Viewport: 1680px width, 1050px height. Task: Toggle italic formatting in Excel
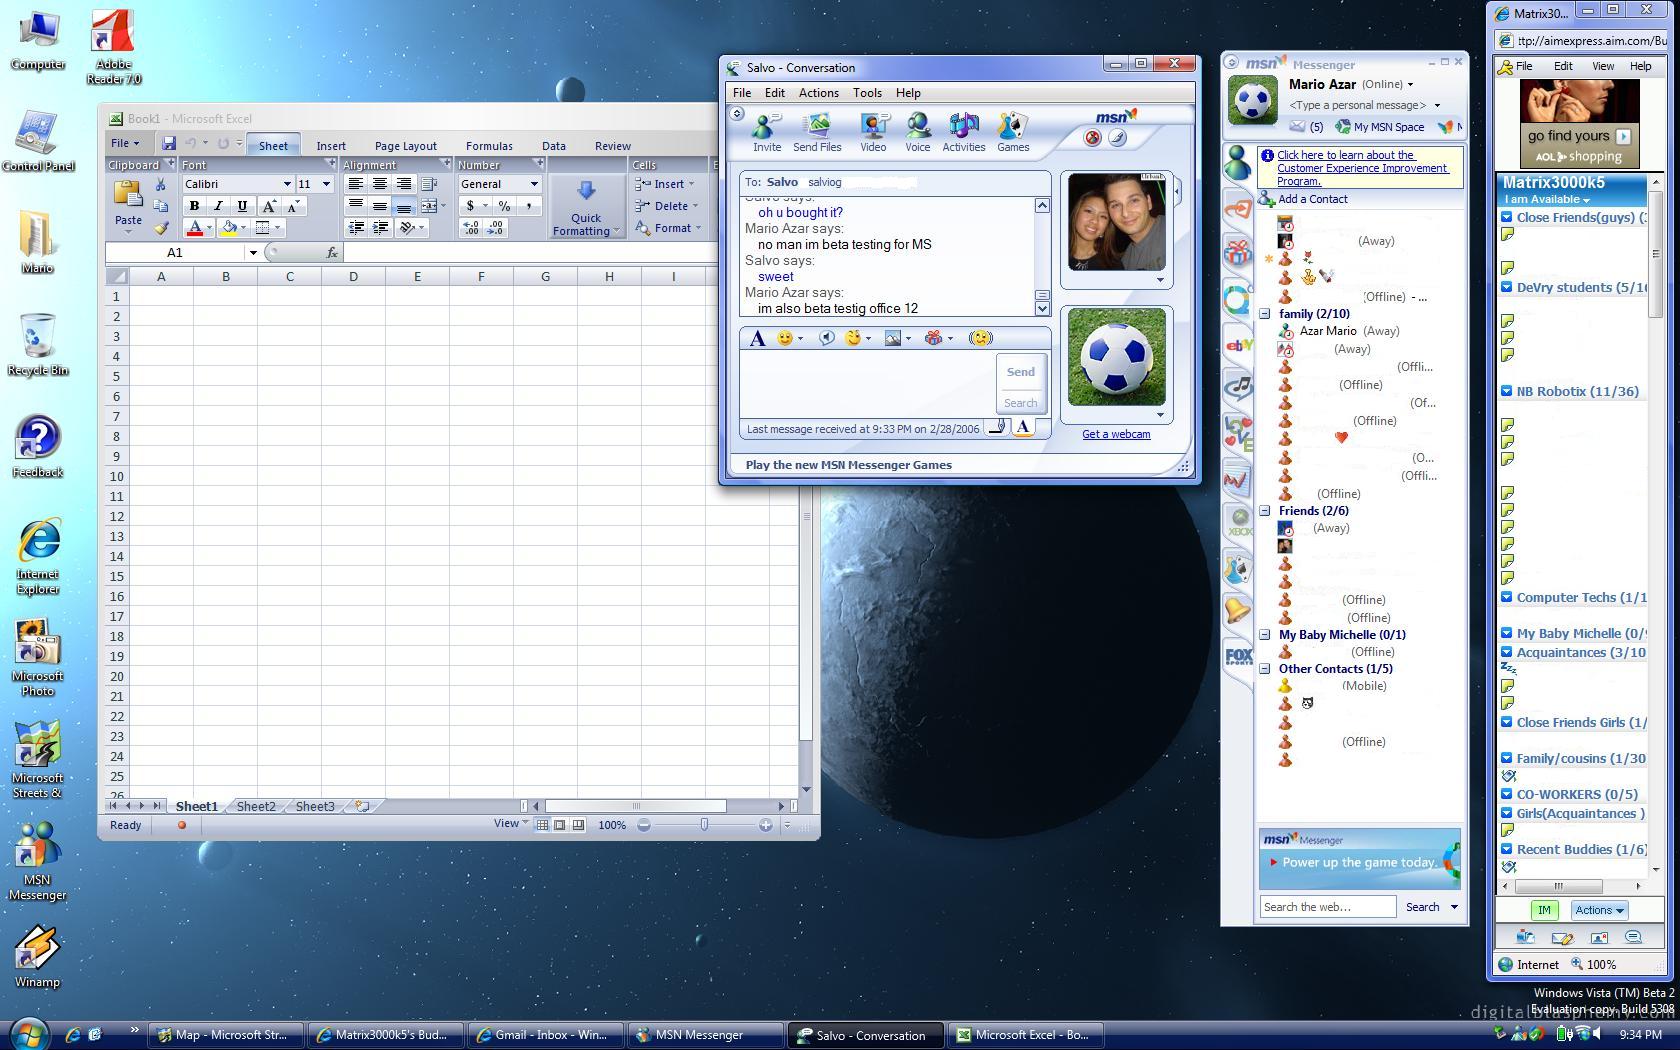[x=217, y=205]
